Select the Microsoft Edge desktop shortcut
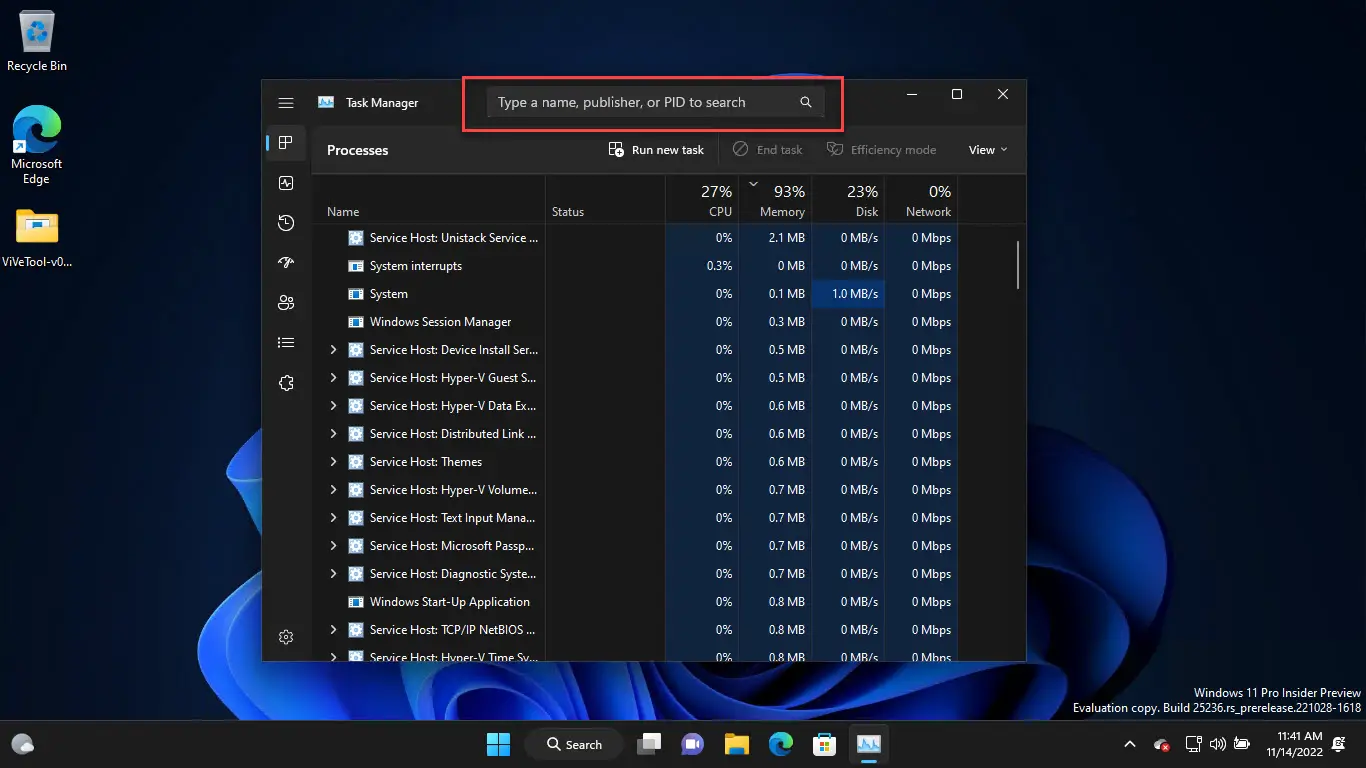 coord(37,146)
